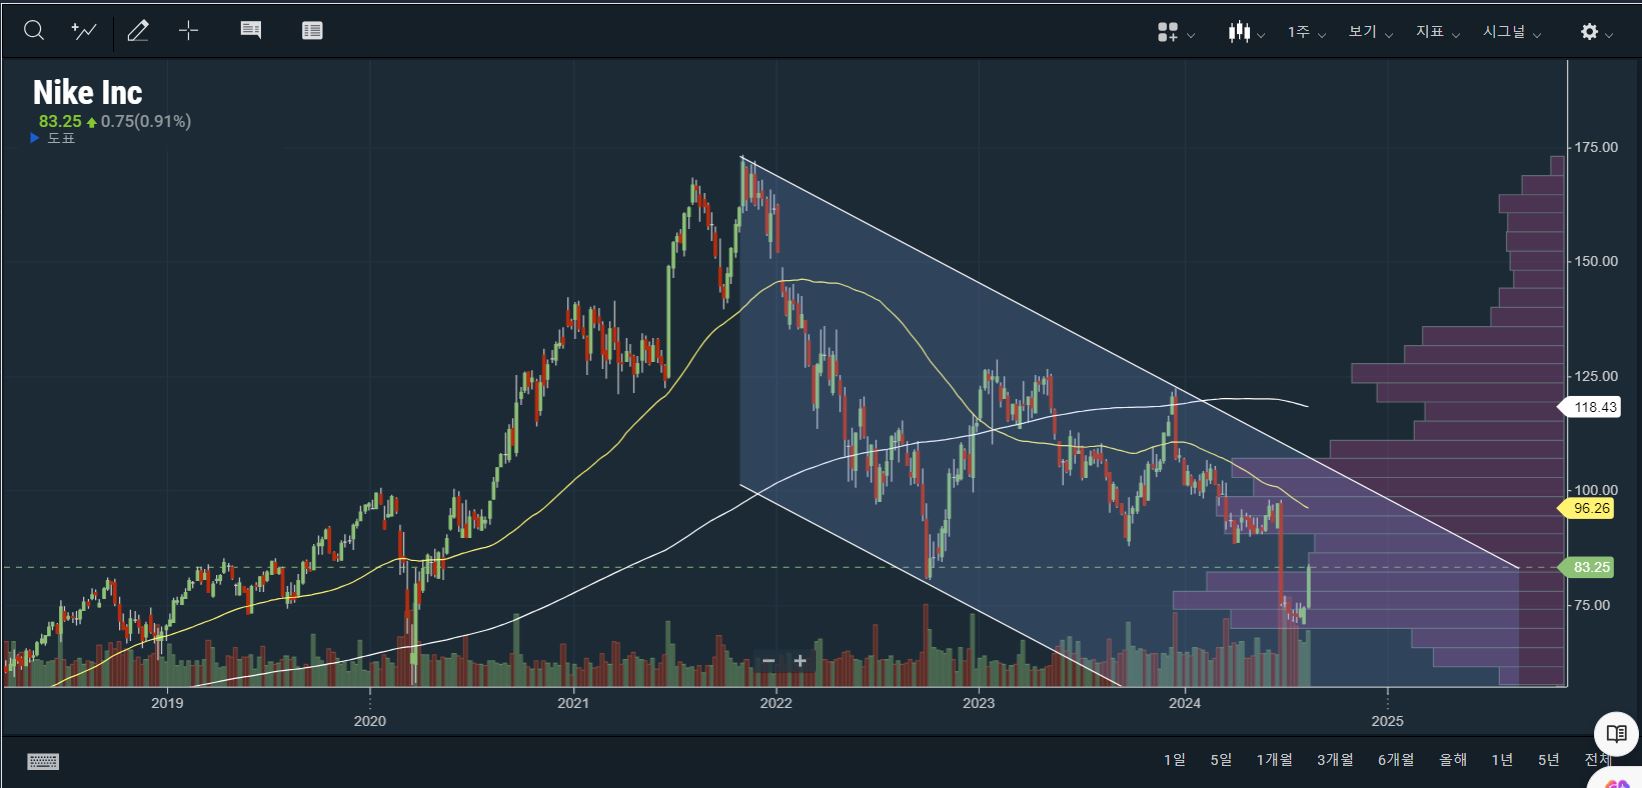Screen dimensions: 1642x788
Task: Zoom in with the plus button
Action: [800, 661]
